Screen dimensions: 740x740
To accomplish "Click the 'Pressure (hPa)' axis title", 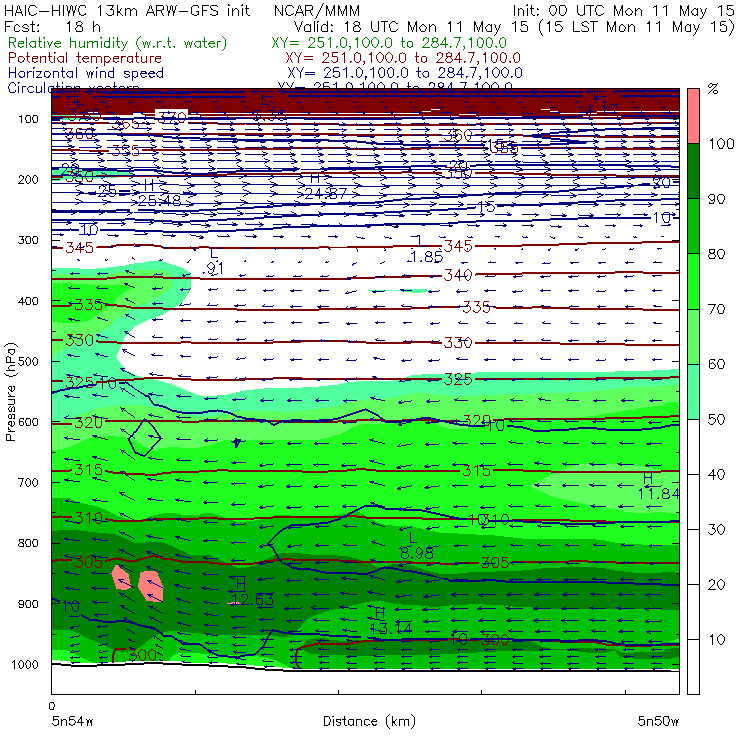I will tap(10, 392).
